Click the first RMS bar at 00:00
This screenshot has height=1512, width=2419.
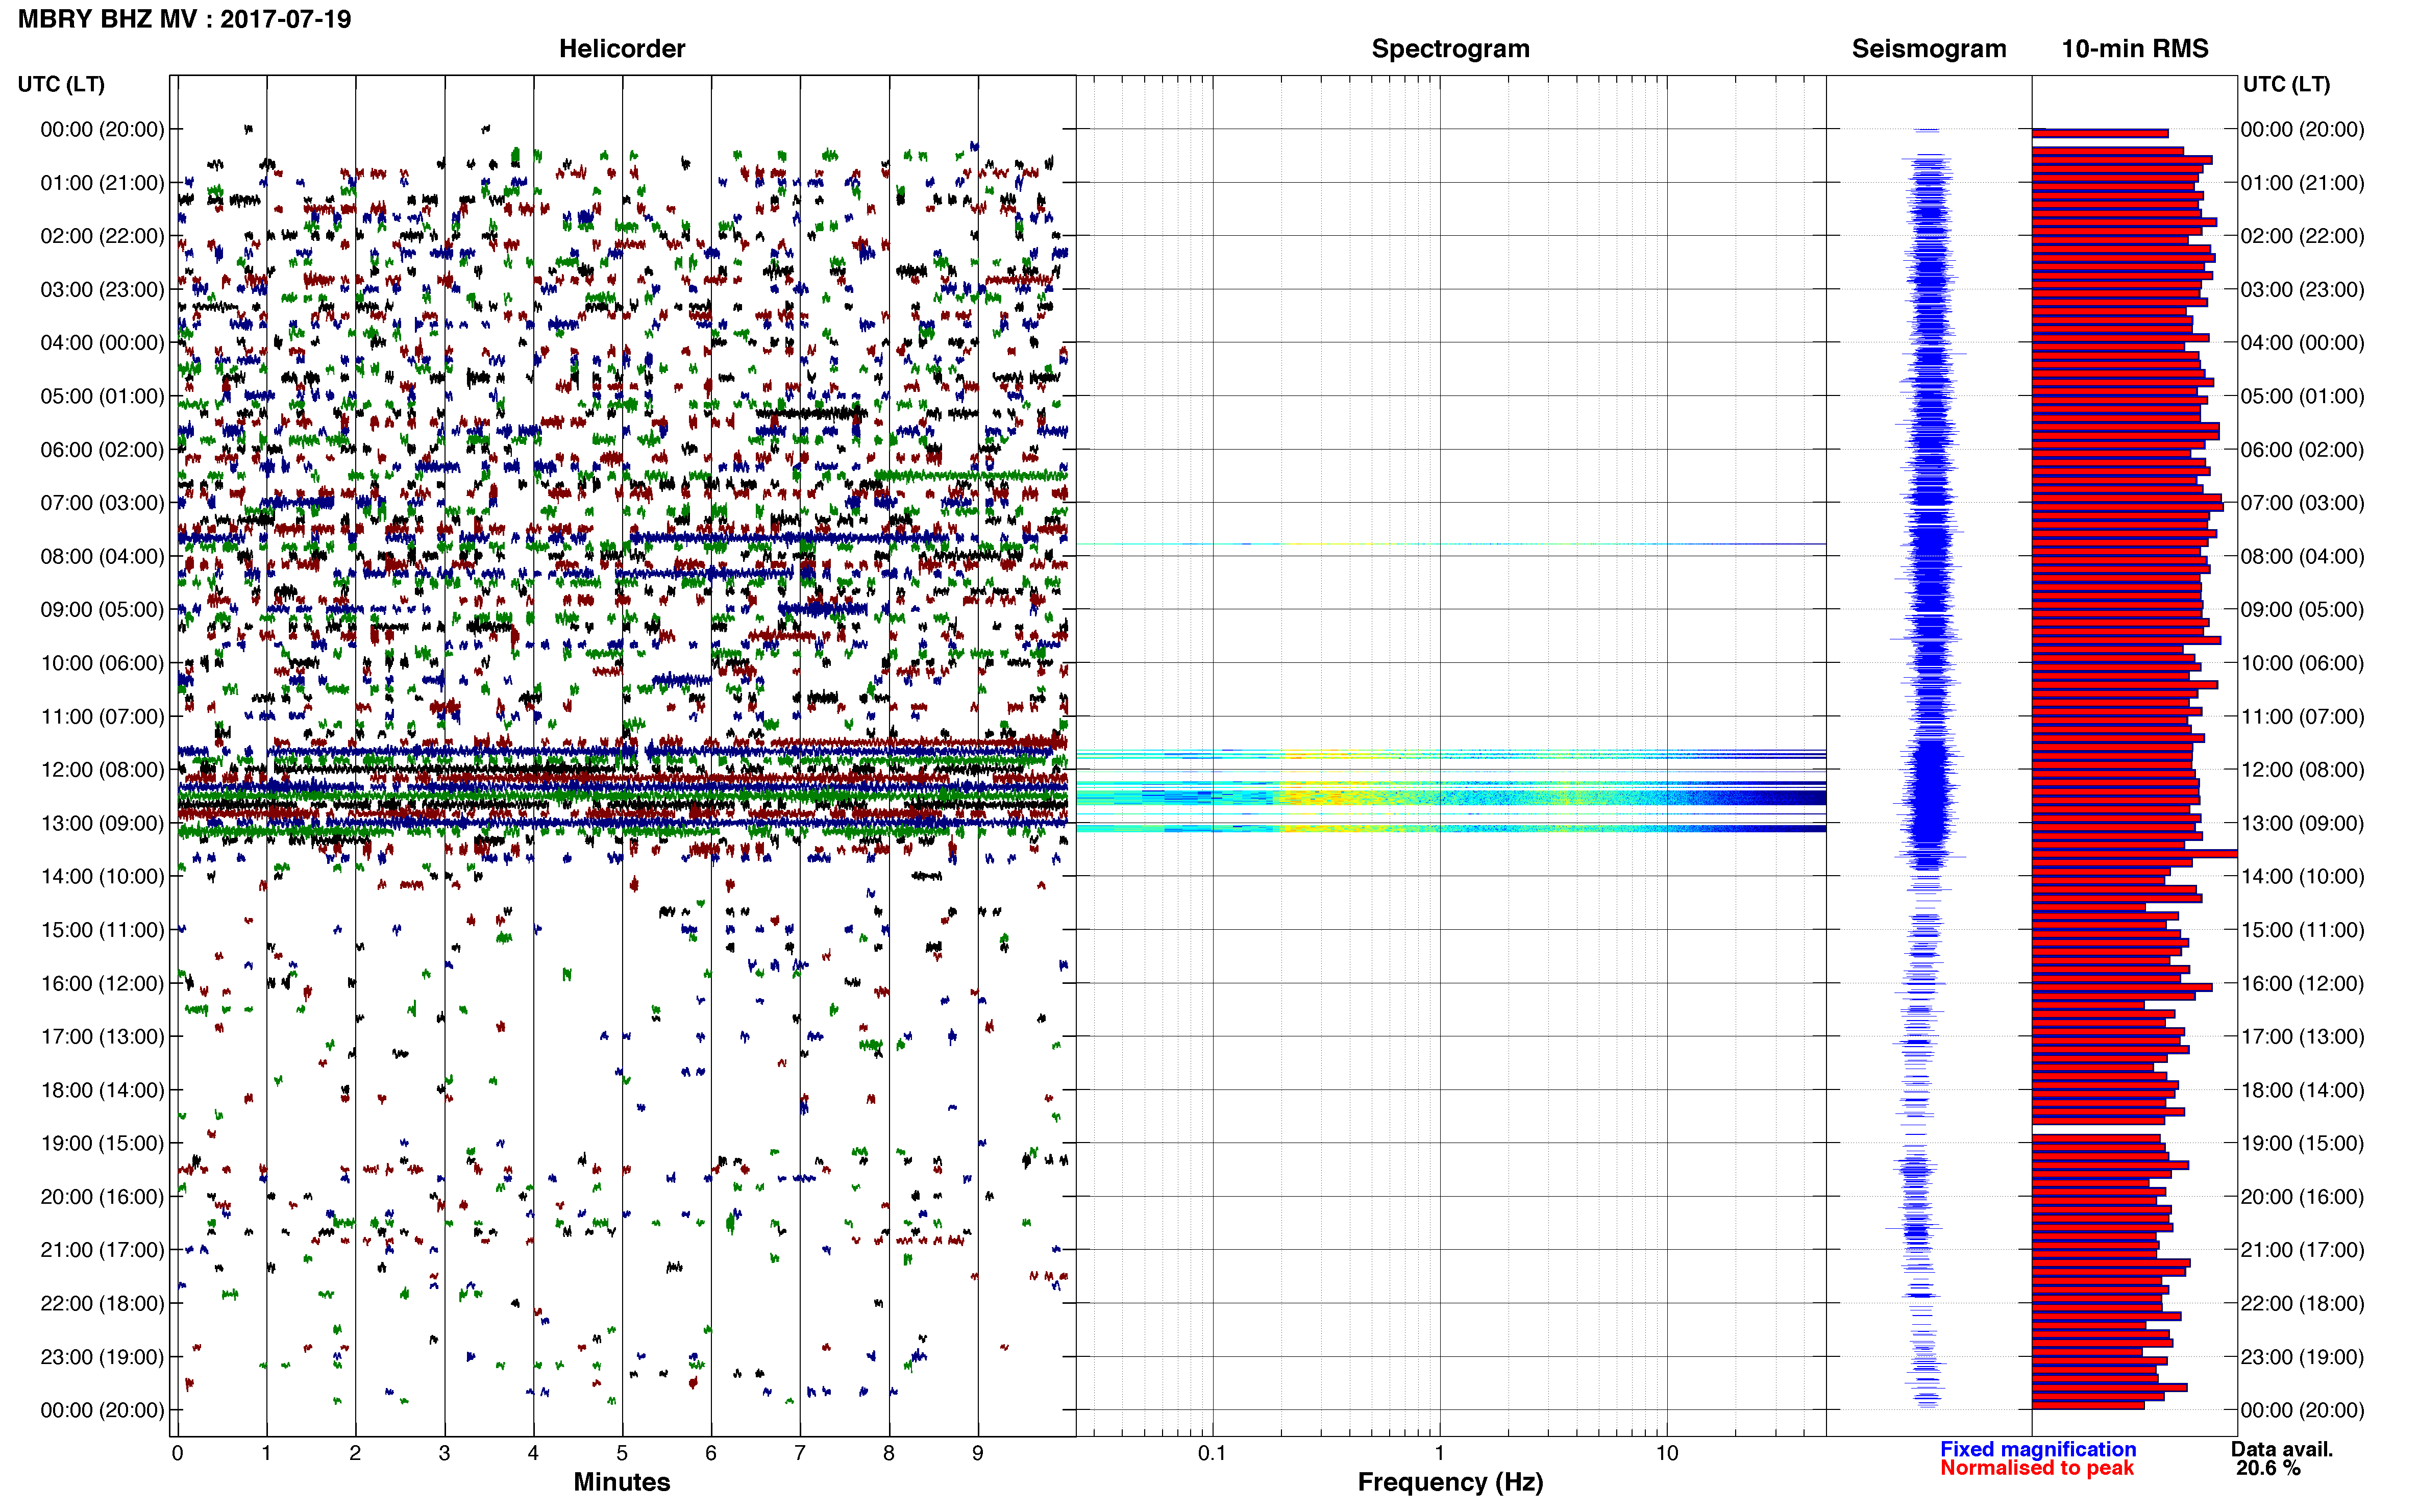coord(2100,133)
